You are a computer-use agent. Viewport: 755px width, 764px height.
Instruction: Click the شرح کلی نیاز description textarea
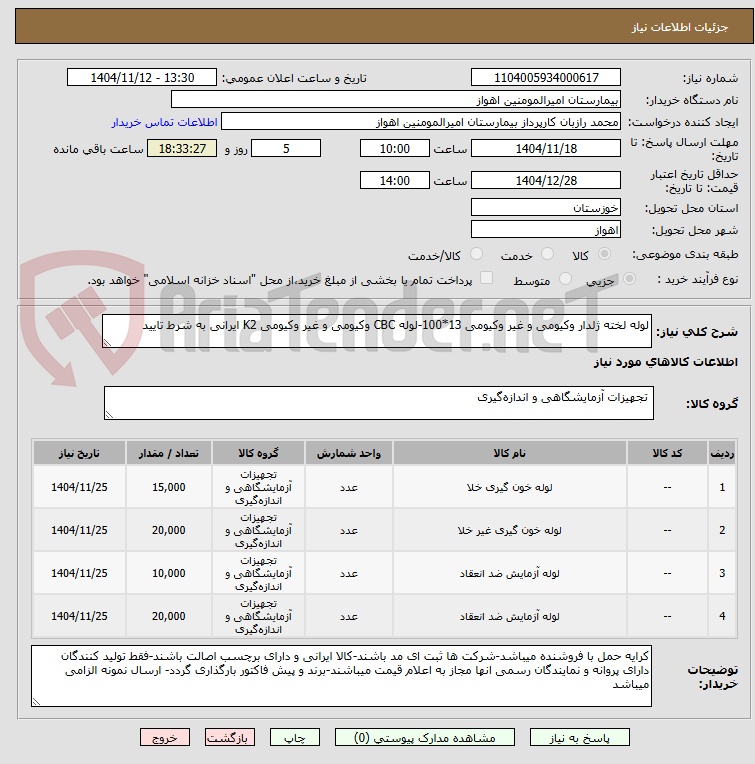point(377,331)
